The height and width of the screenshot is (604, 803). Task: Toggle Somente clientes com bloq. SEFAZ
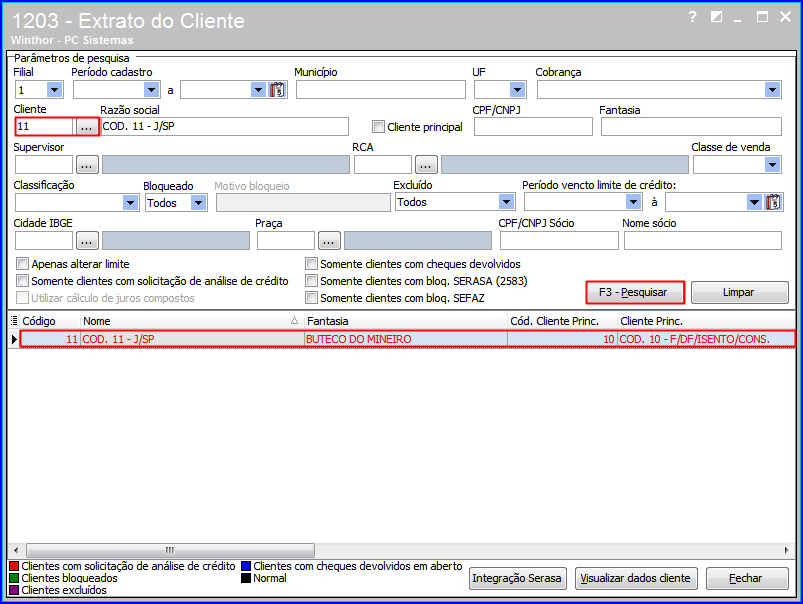[x=311, y=298]
